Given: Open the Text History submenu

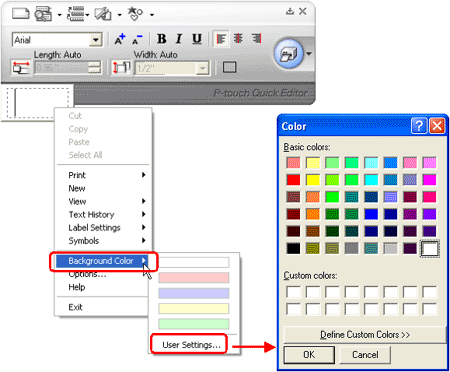Looking at the screenshot, I should point(103,214).
